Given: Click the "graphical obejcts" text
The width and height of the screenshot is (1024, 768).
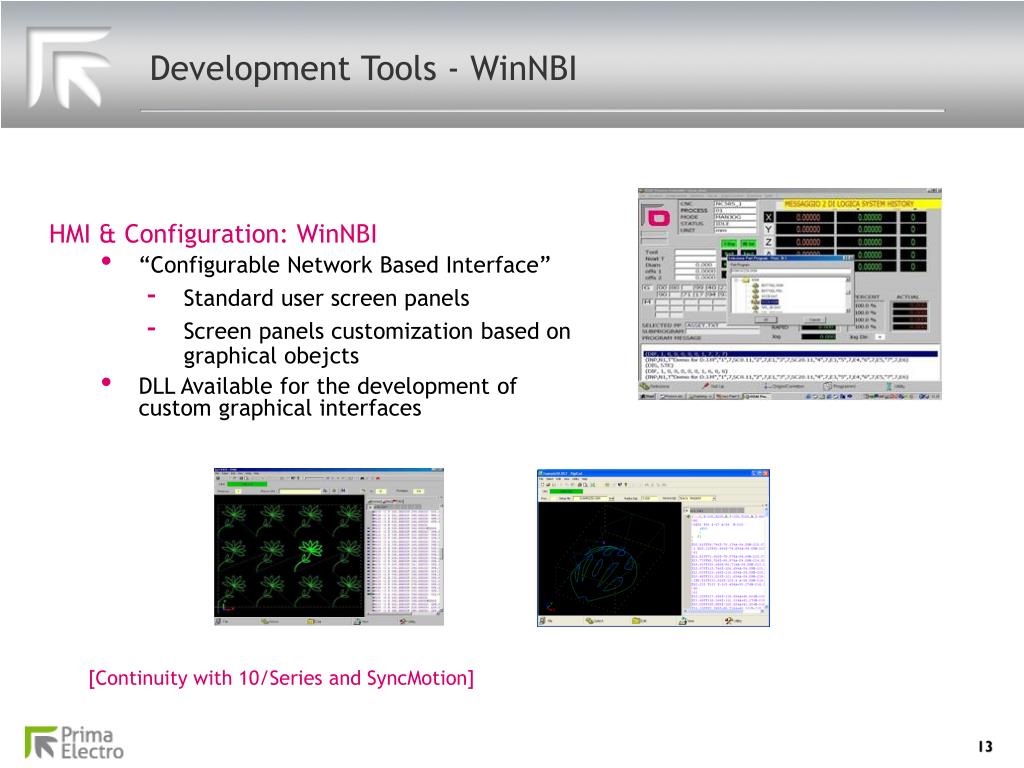Looking at the screenshot, I should (271, 356).
